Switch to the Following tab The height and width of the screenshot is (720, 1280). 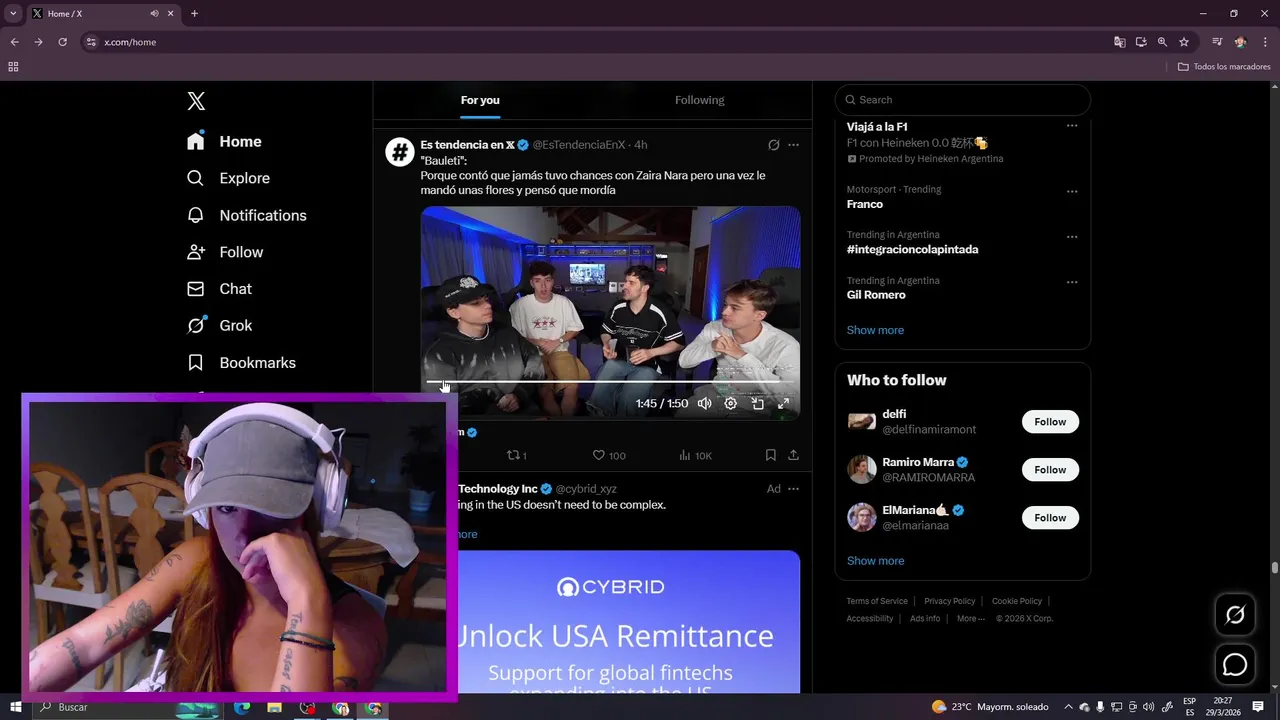pos(699,100)
